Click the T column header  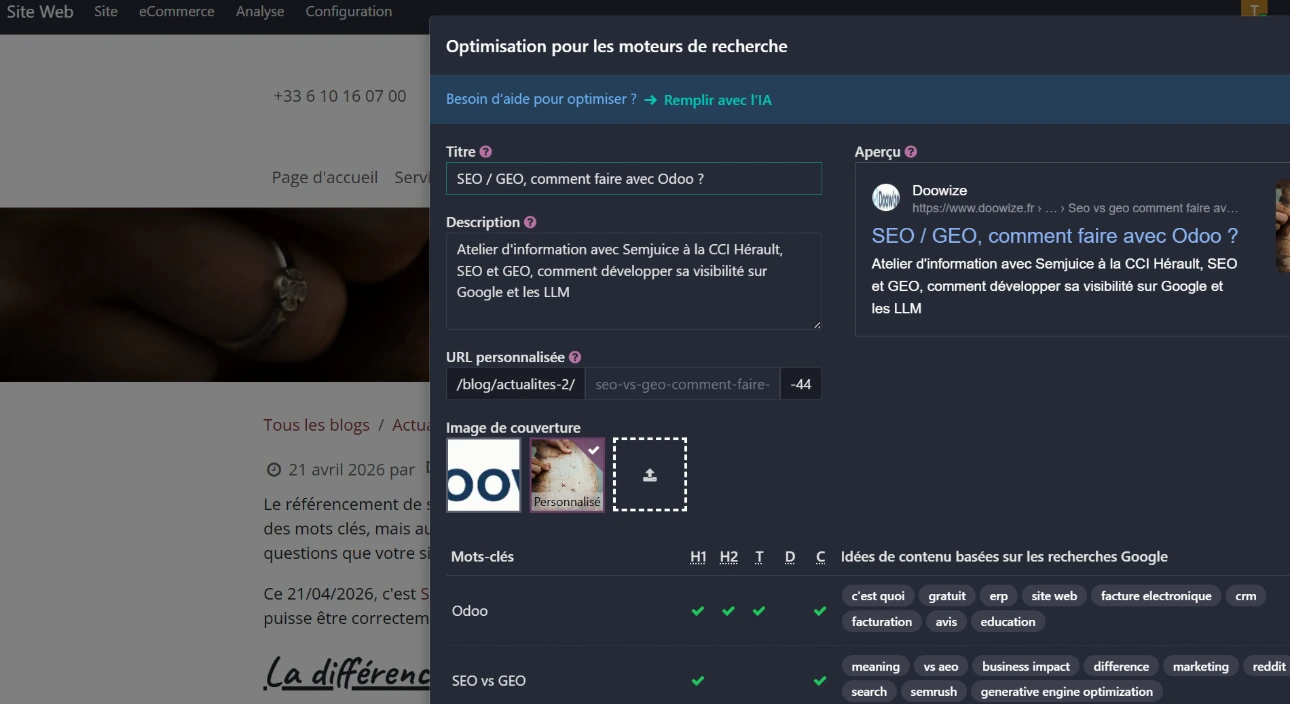pyautogui.click(x=759, y=557)
